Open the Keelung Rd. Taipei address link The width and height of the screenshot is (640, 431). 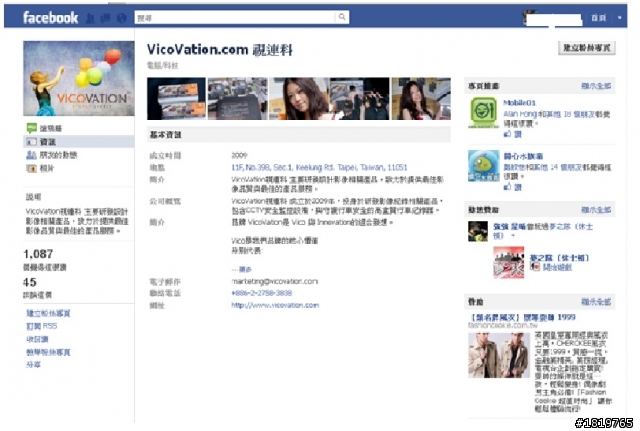click(x=319, y=167)
